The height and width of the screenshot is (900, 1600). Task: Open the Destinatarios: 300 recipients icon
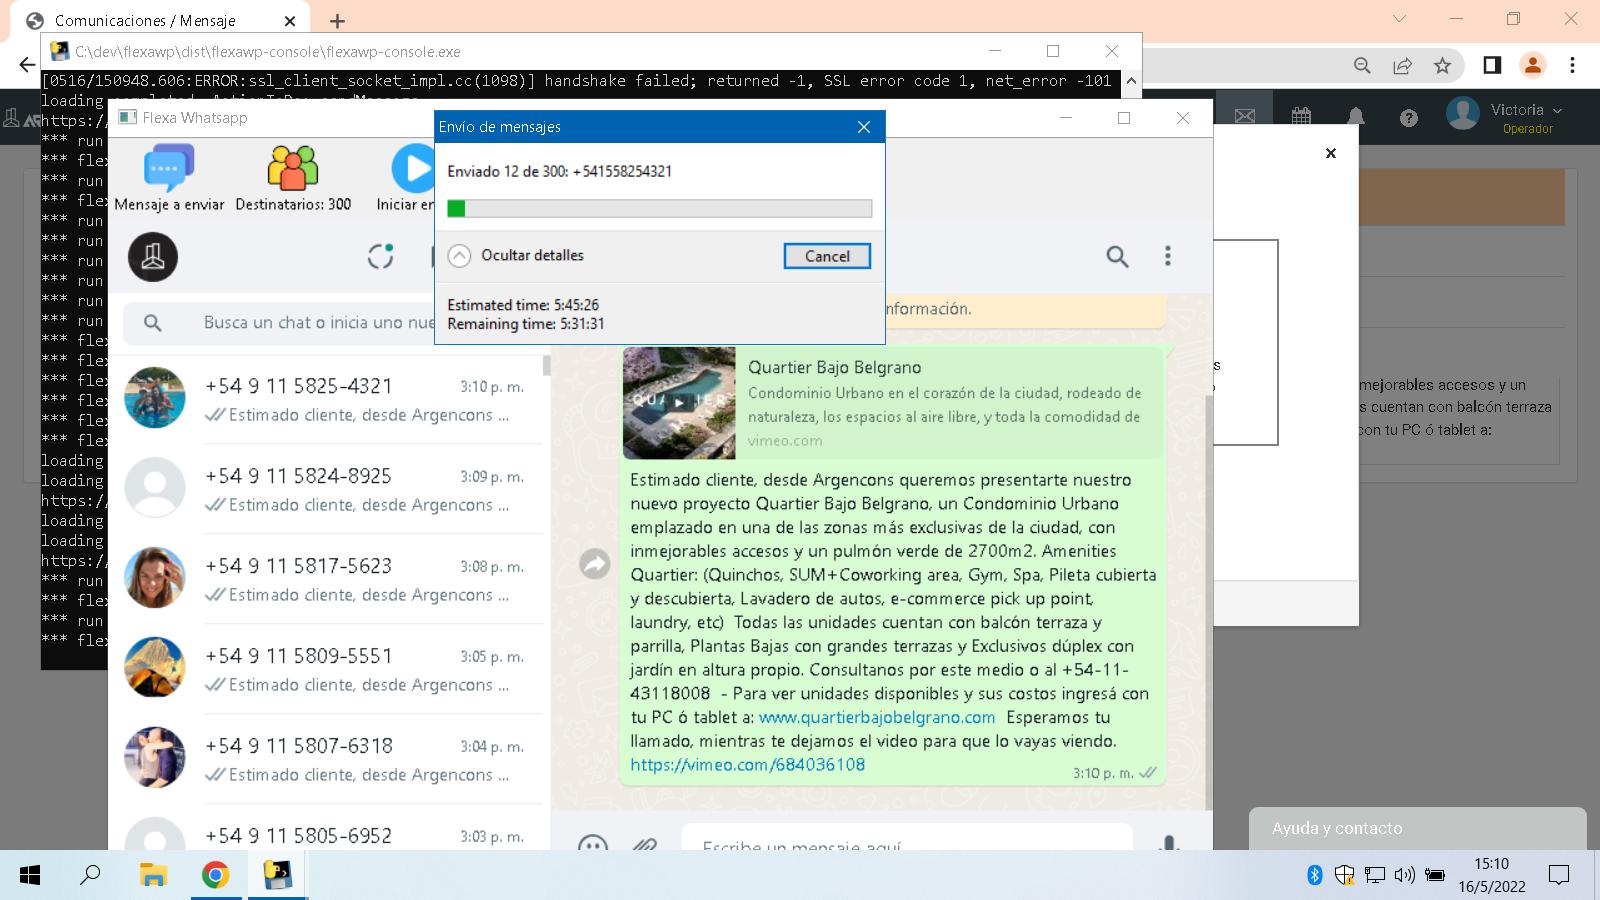point(293,178)
